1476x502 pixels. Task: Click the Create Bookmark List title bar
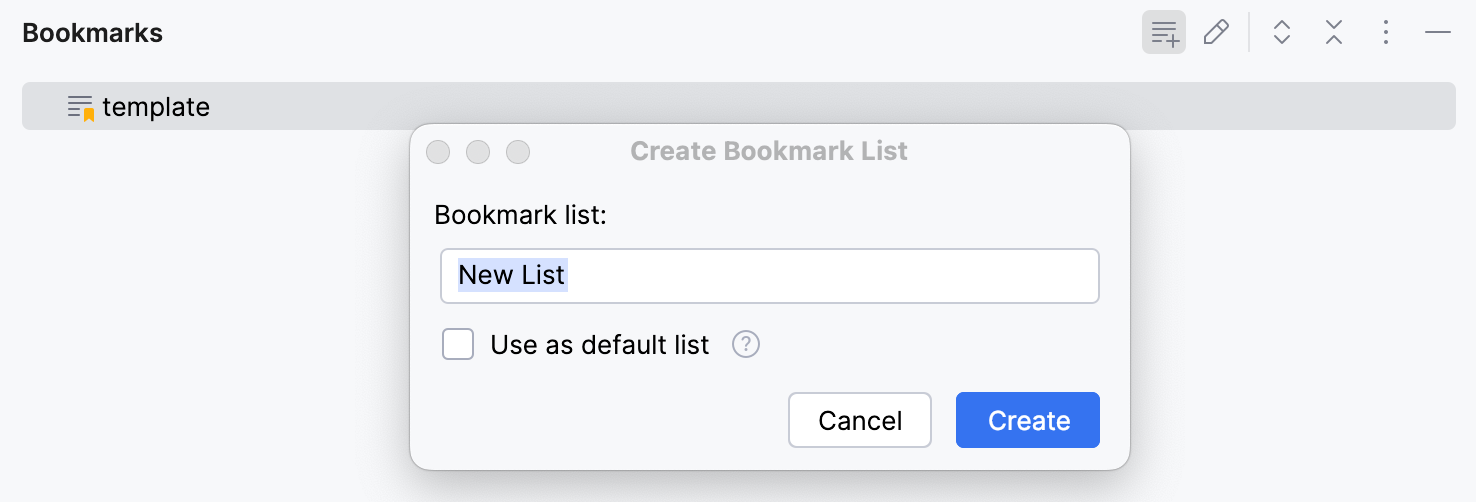768,152
